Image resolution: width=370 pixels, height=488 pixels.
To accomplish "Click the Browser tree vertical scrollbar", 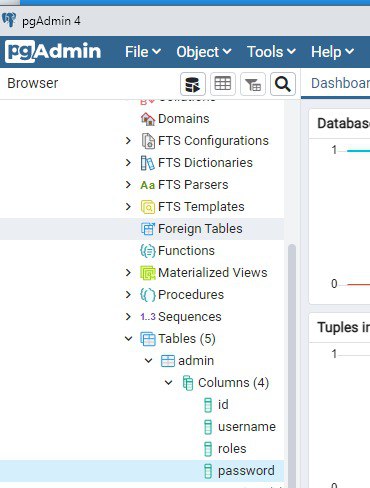I will pyautogui.click(x=292, y=365).
